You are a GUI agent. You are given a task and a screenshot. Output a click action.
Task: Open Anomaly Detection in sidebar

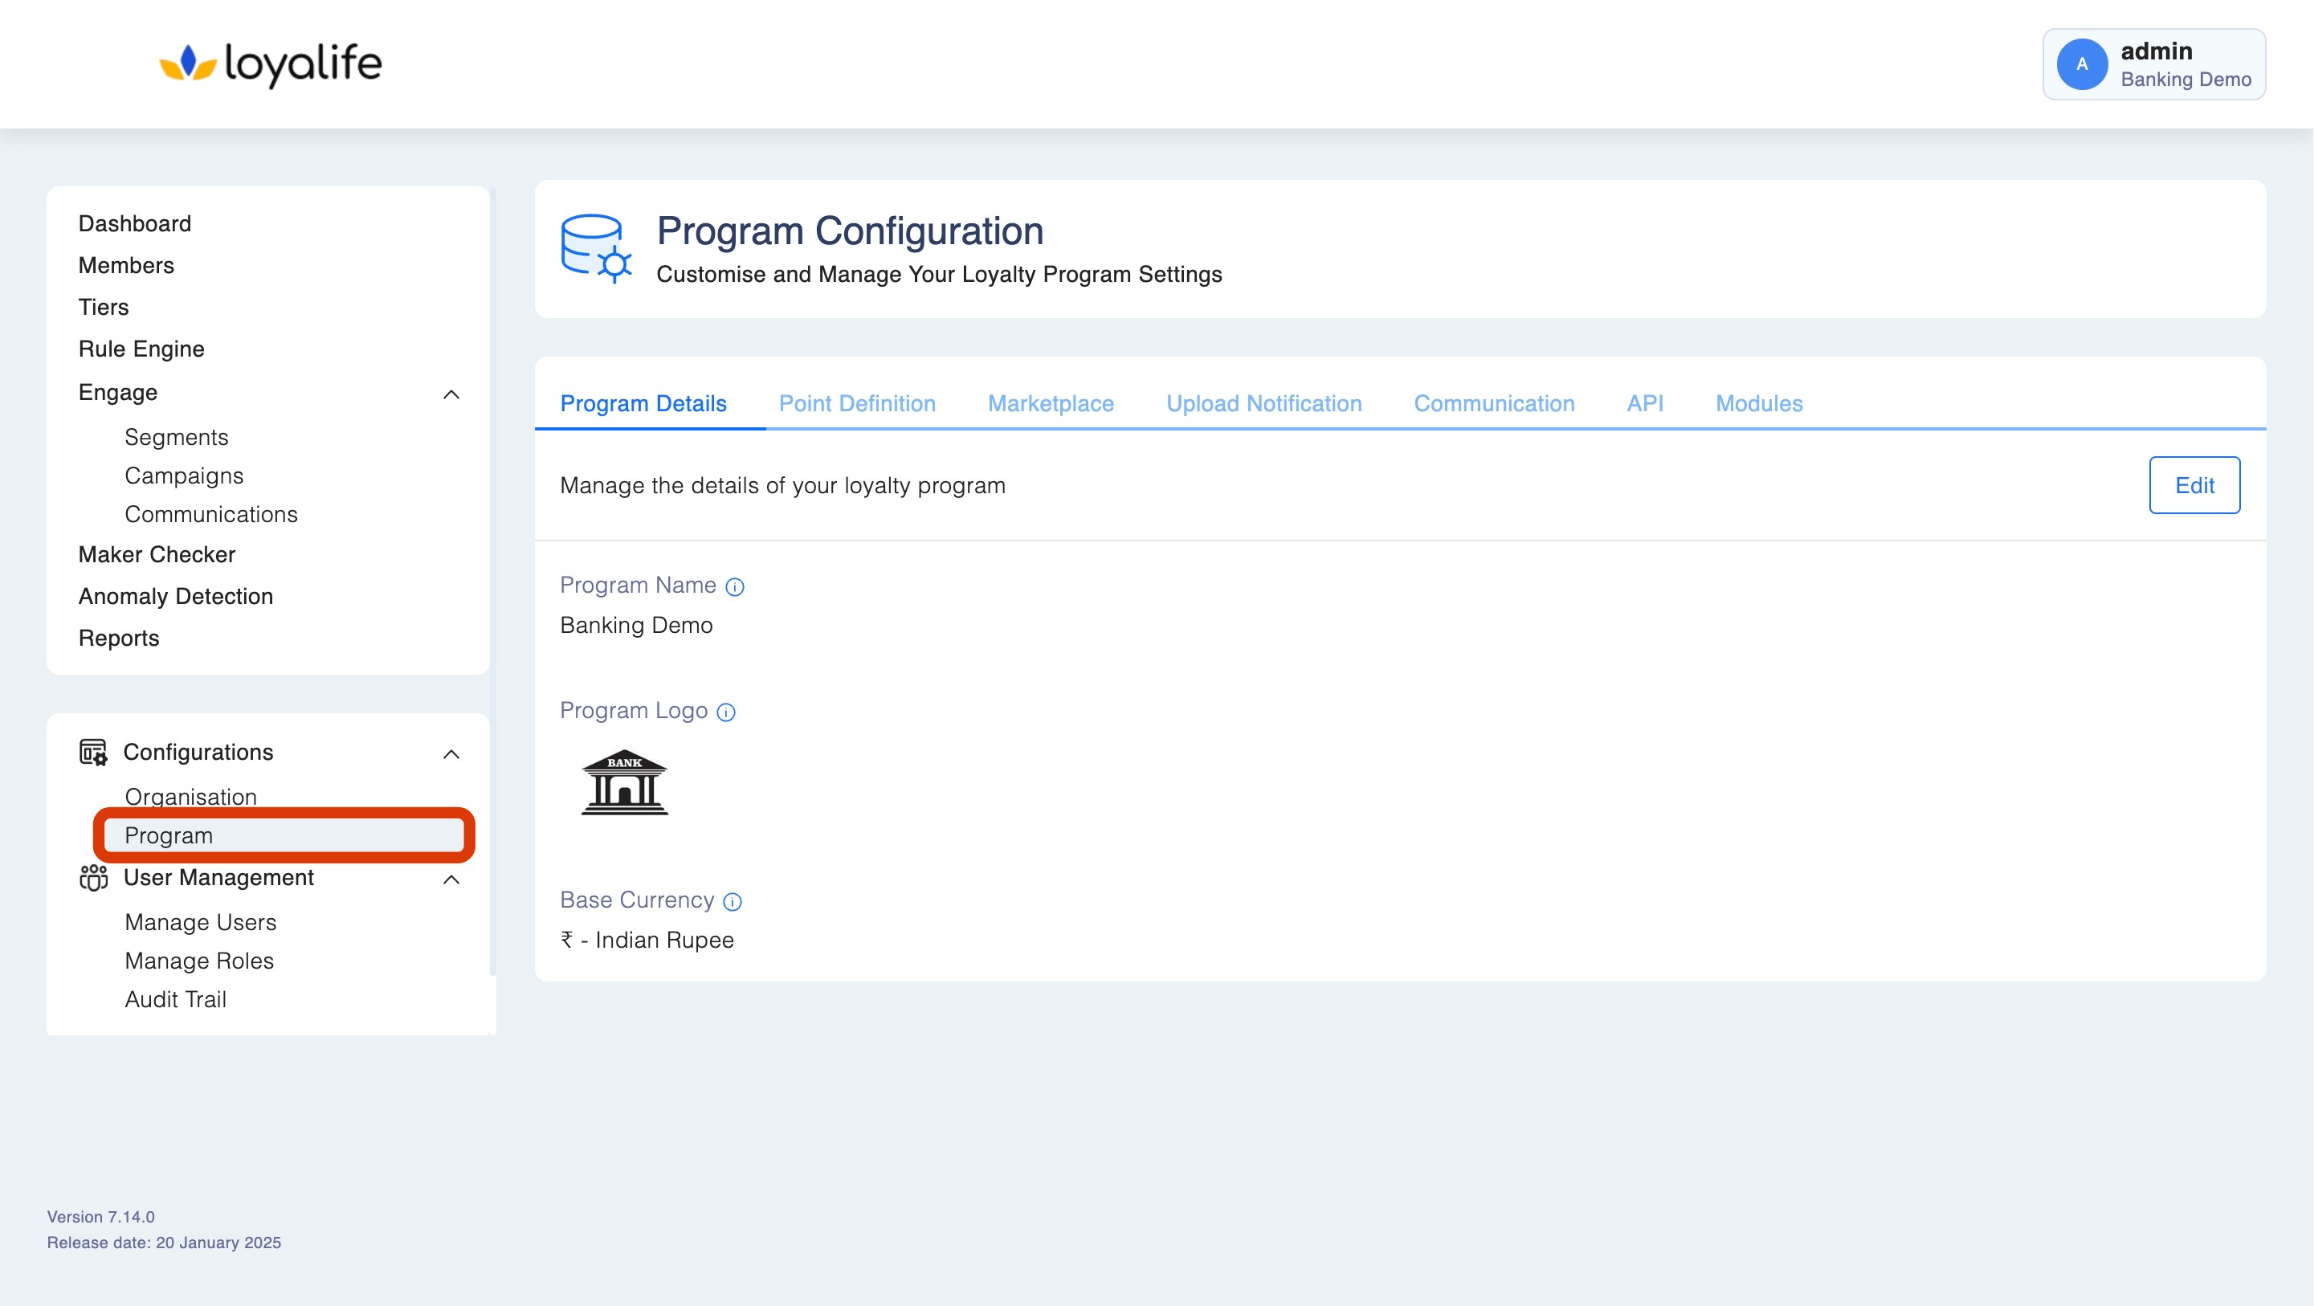tap(176, 596)
